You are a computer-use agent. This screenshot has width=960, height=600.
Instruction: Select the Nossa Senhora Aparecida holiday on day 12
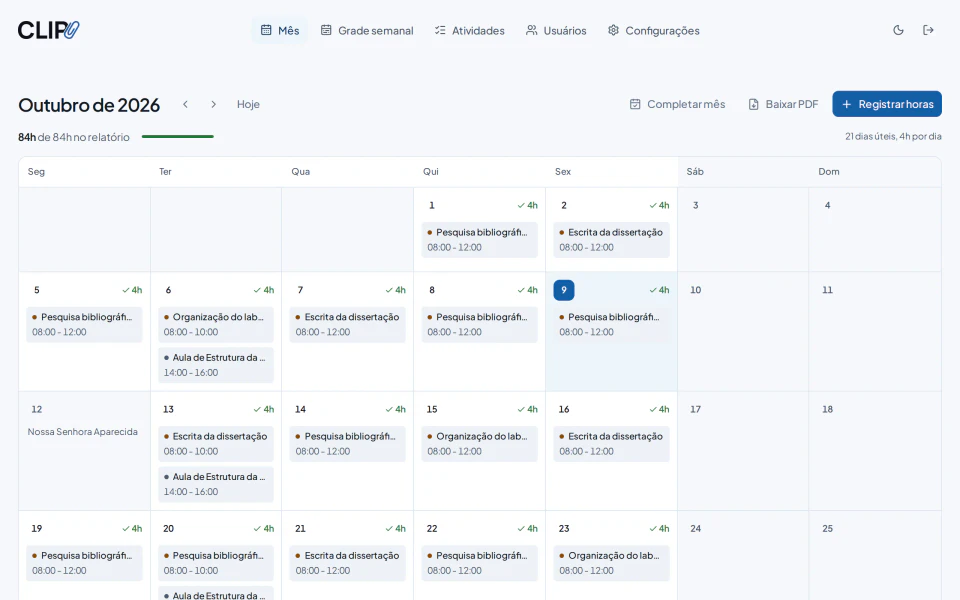(x=83, y=432)
